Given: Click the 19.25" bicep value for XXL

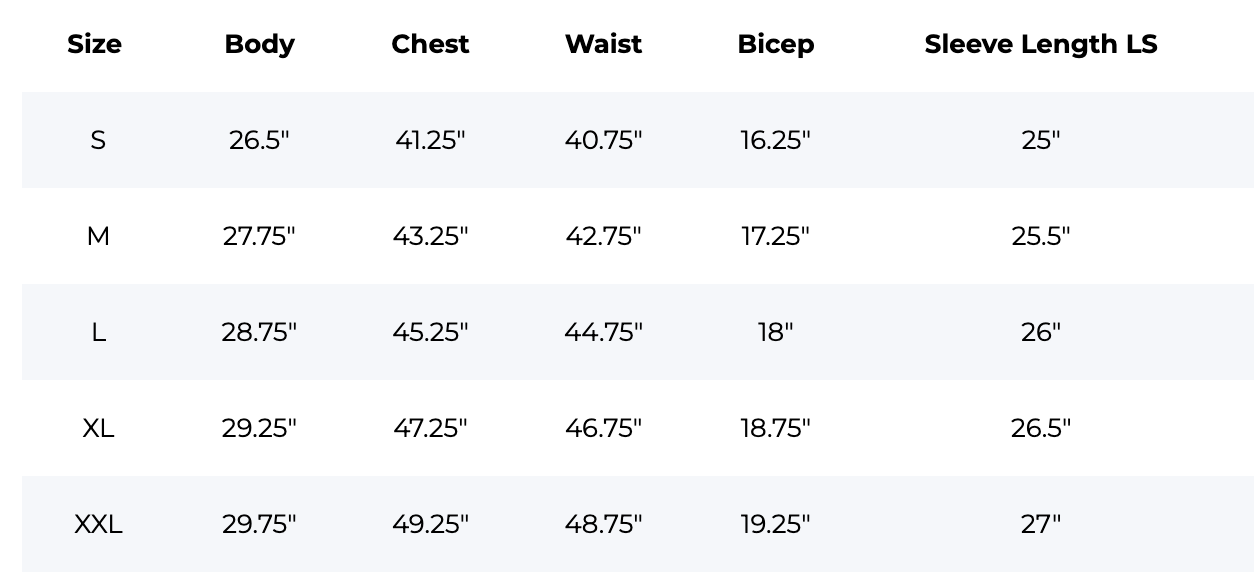Looking at the screenshot, I should [x=775, y=524].
